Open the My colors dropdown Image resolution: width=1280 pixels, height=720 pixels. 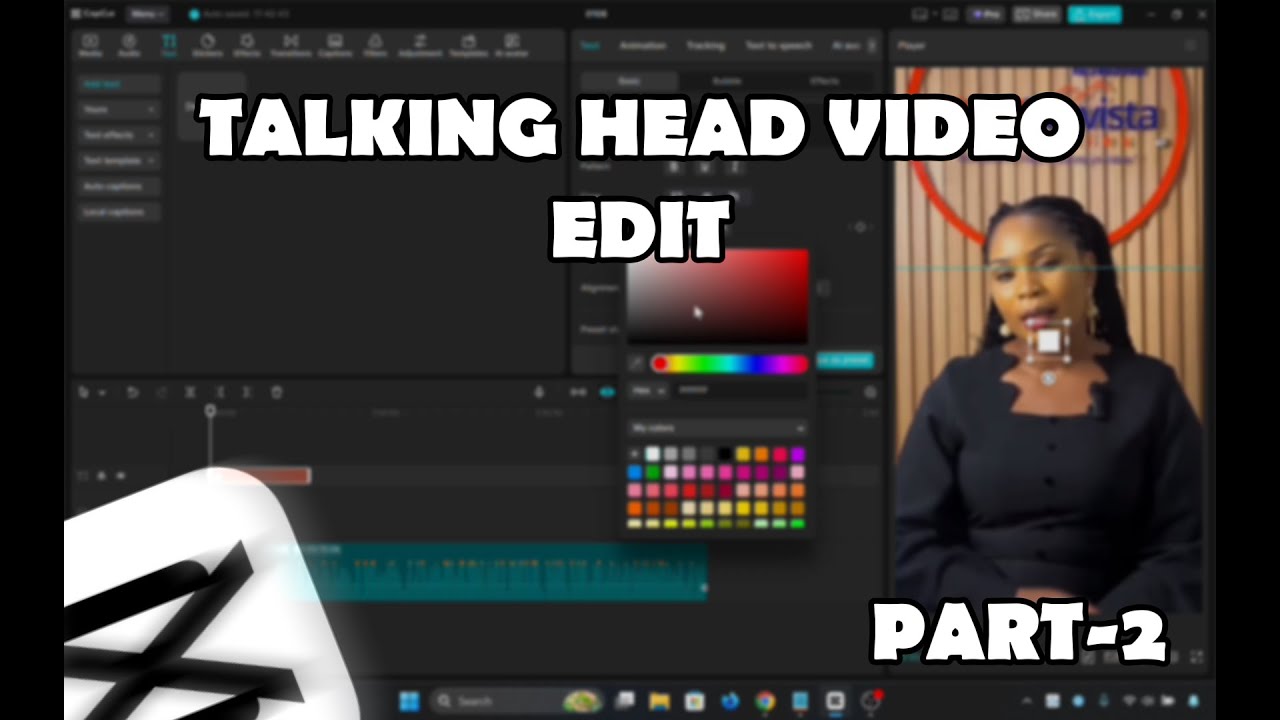point(717,428)
